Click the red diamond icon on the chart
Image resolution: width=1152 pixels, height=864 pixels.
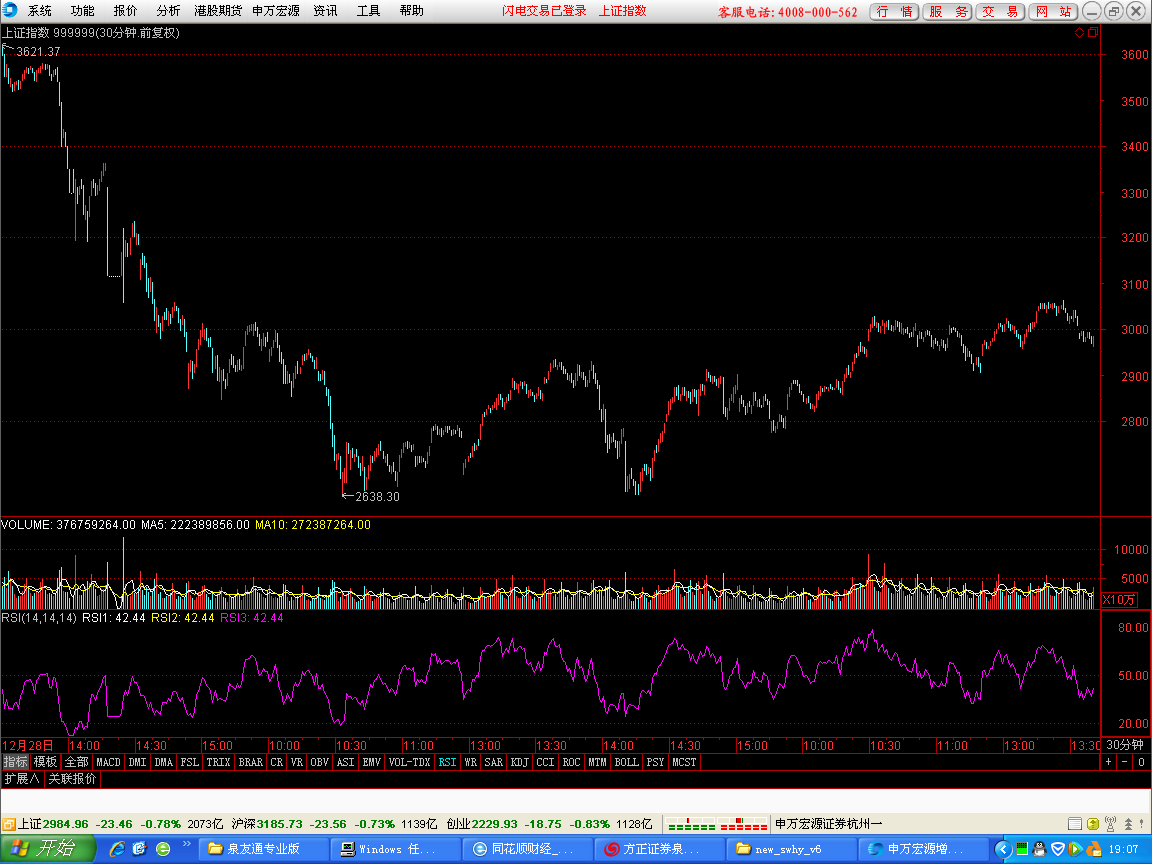[1079, 32]
